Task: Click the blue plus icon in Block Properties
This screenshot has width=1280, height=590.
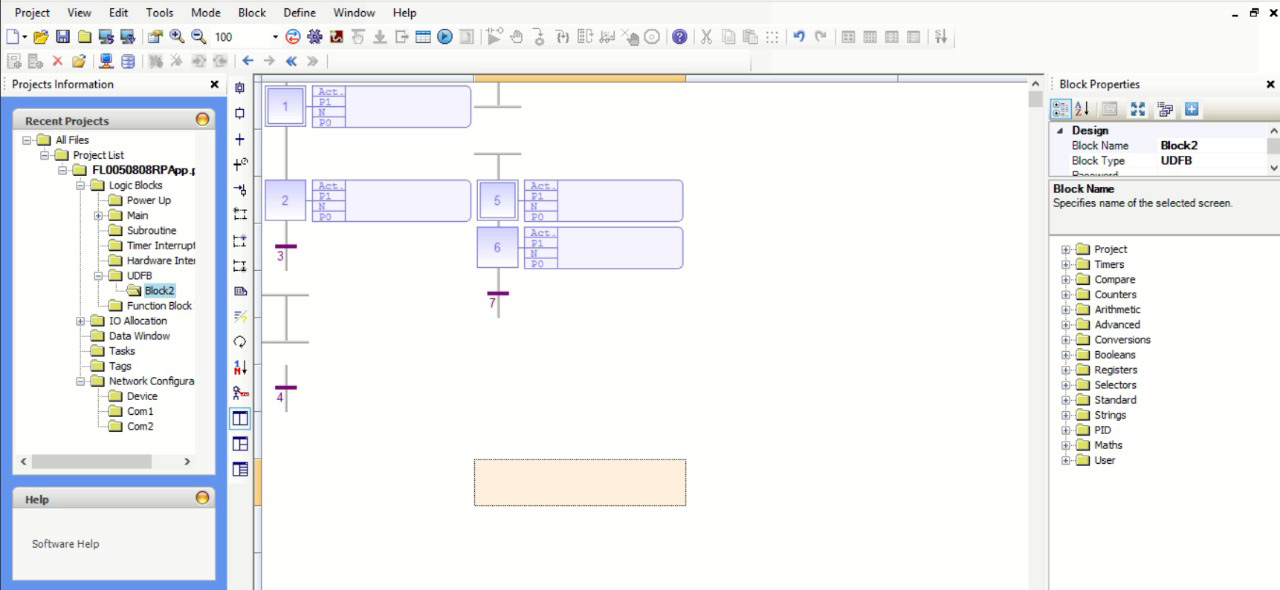Action: [1191, 109]
